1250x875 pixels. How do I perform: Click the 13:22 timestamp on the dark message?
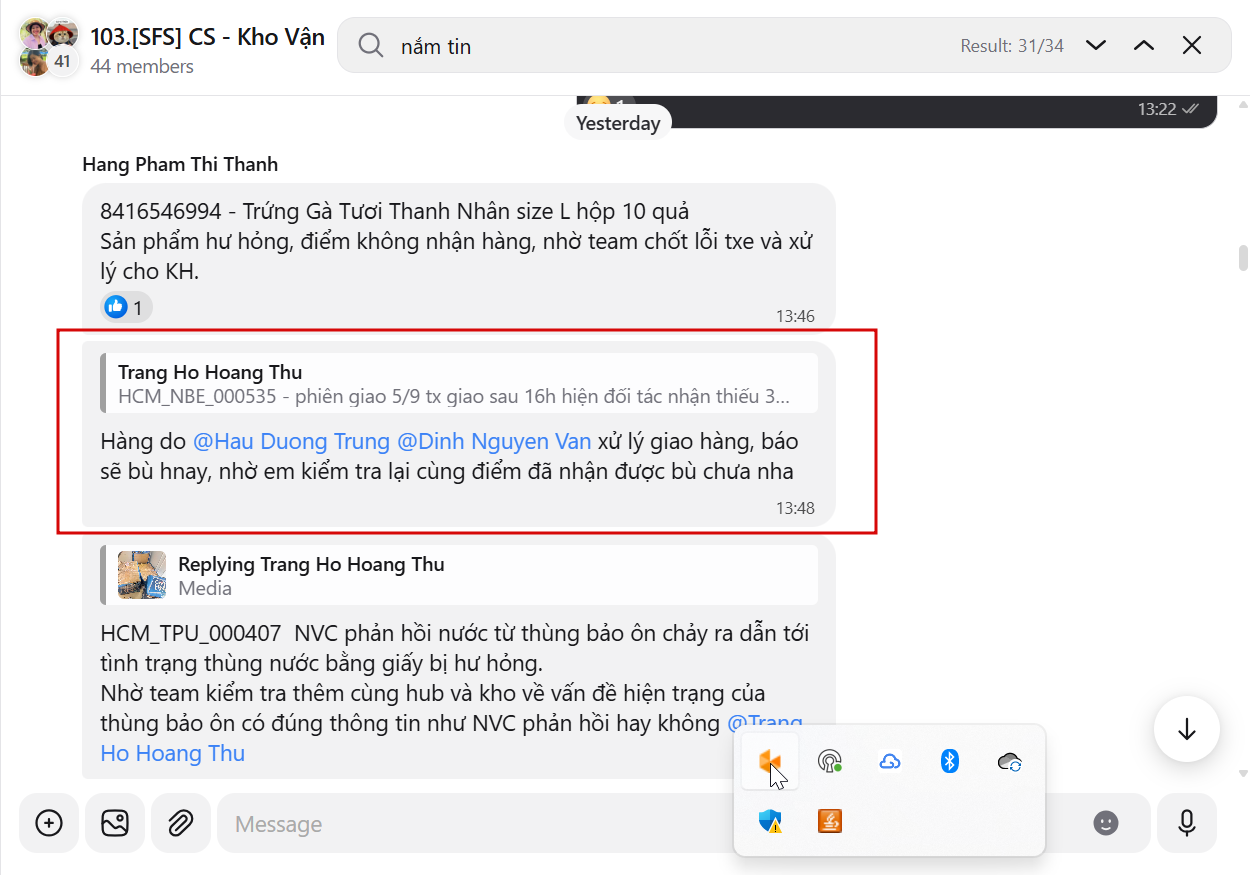1157,109
